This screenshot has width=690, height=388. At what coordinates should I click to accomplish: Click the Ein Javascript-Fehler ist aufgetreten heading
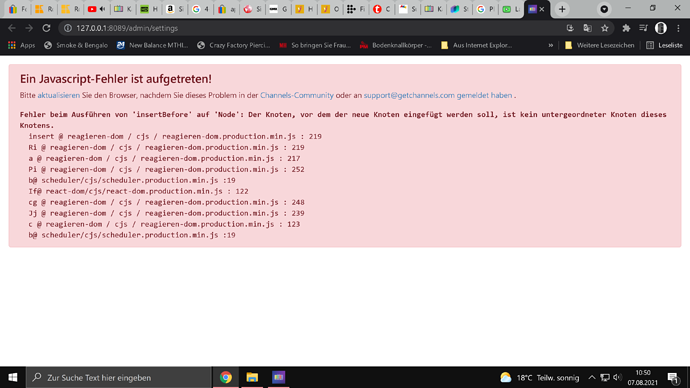tap(116, 79)
